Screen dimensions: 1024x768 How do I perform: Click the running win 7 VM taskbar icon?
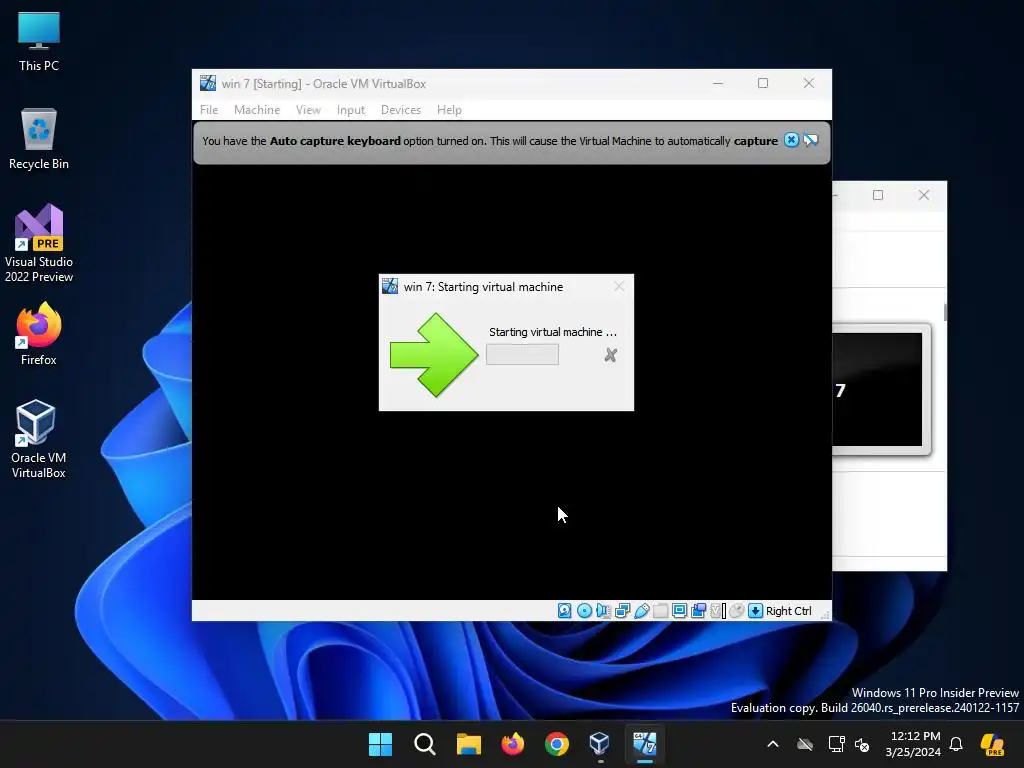click(x=645, y=744)
